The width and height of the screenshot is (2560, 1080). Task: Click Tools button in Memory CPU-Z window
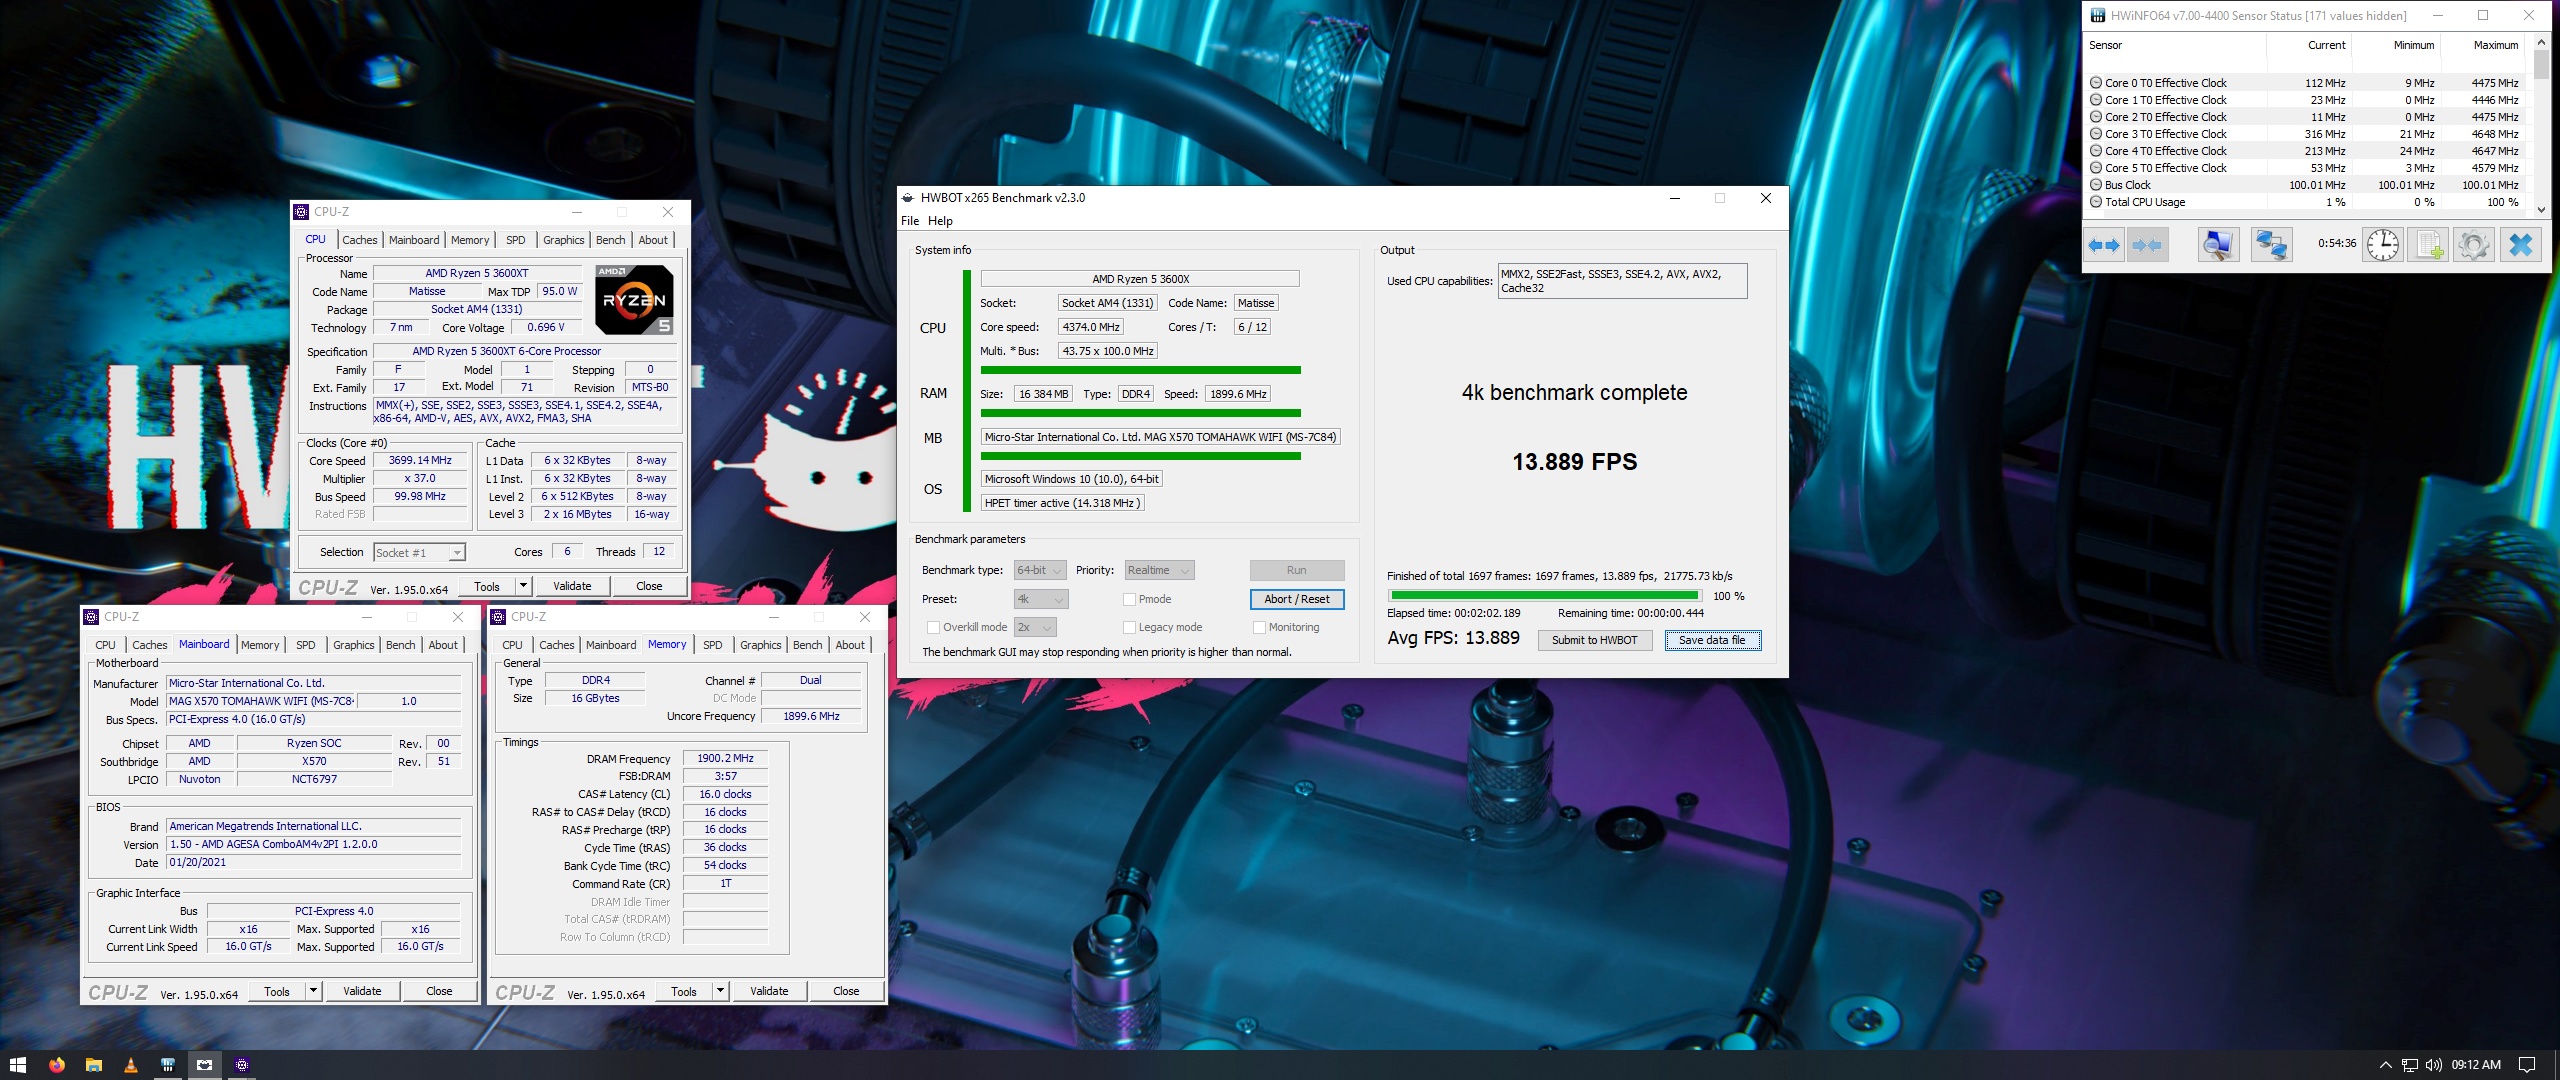(684, 992)
